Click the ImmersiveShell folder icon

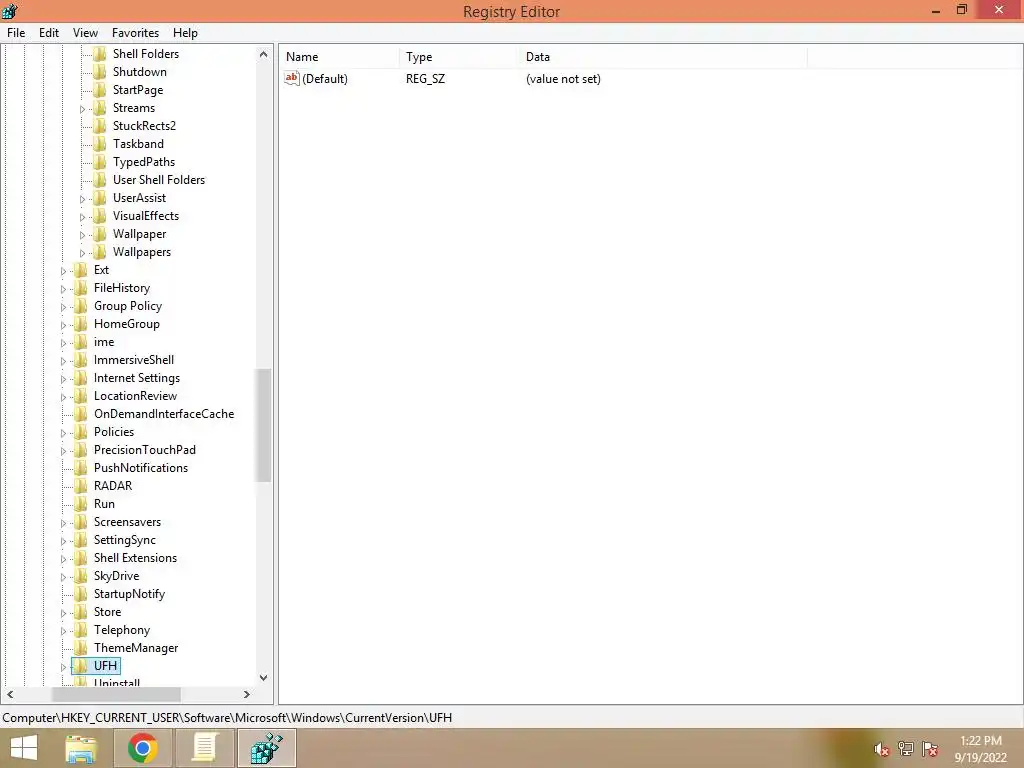click(x=80, y=360)
